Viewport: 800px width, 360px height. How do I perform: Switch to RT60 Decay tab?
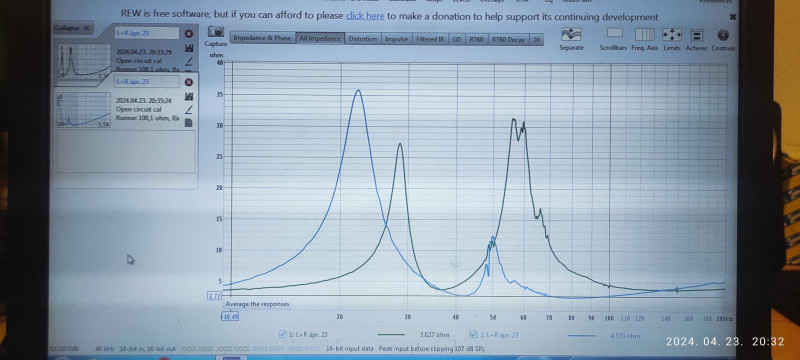508,39
